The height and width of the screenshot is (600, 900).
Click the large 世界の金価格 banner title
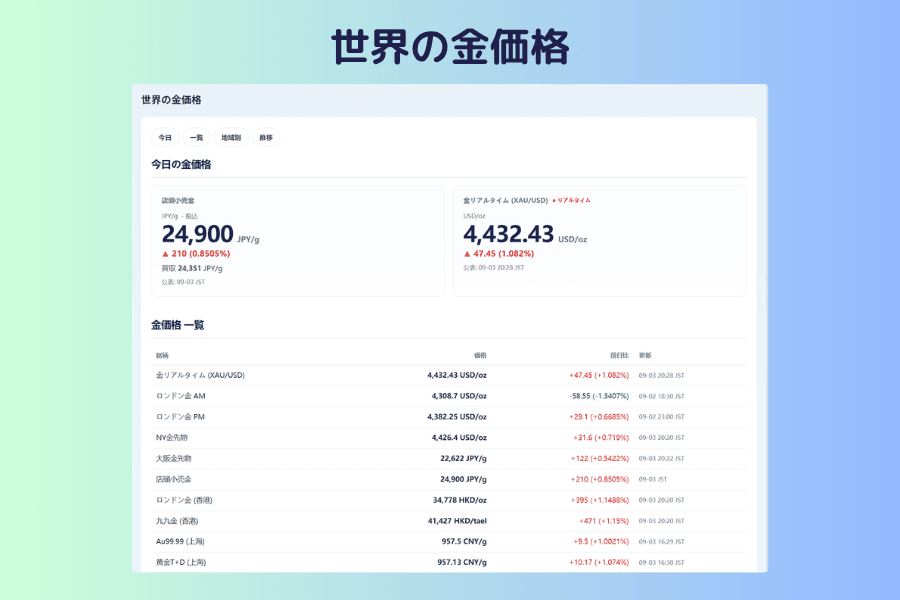point(450,47)
